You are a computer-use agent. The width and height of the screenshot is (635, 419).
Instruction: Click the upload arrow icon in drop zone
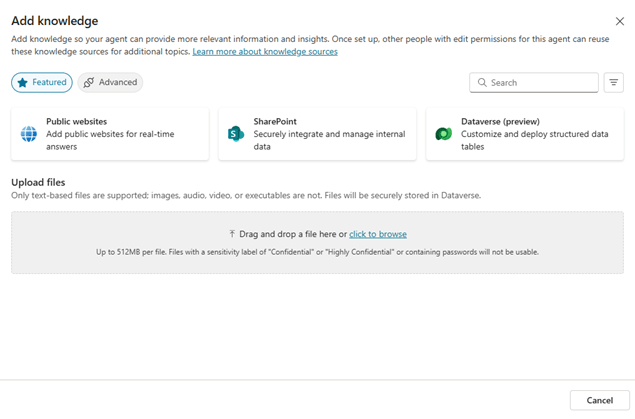(x=232, y=234)
